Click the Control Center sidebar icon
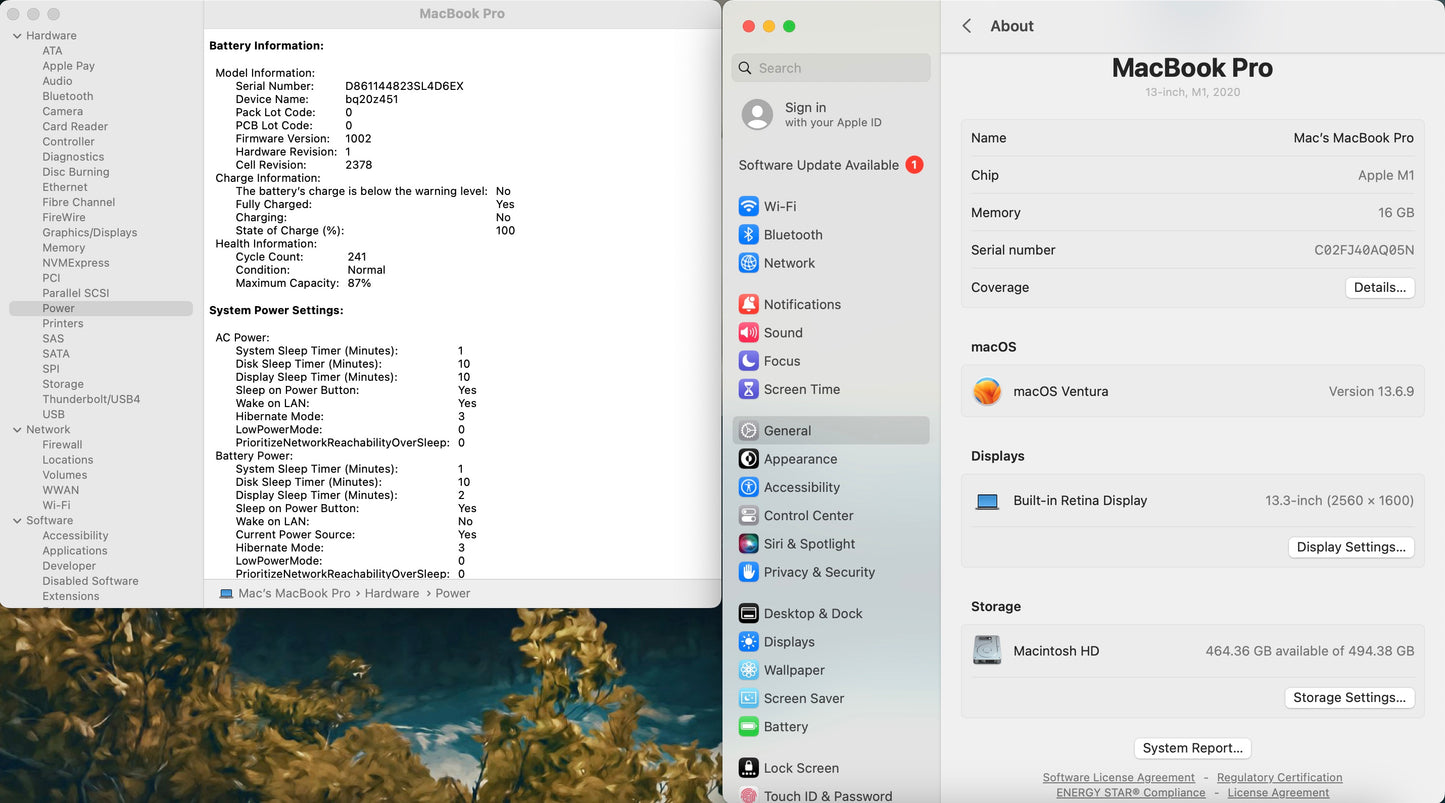The image size is (1445, 803). tap(748, 516)
